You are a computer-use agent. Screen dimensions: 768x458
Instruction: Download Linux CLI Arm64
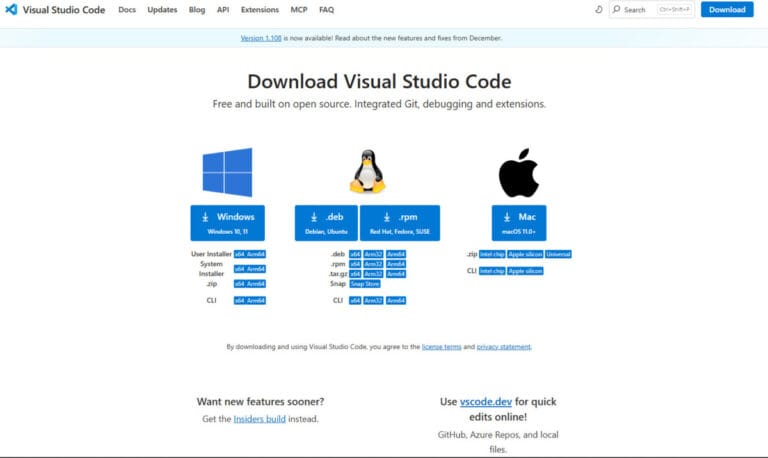pos(396,300)
